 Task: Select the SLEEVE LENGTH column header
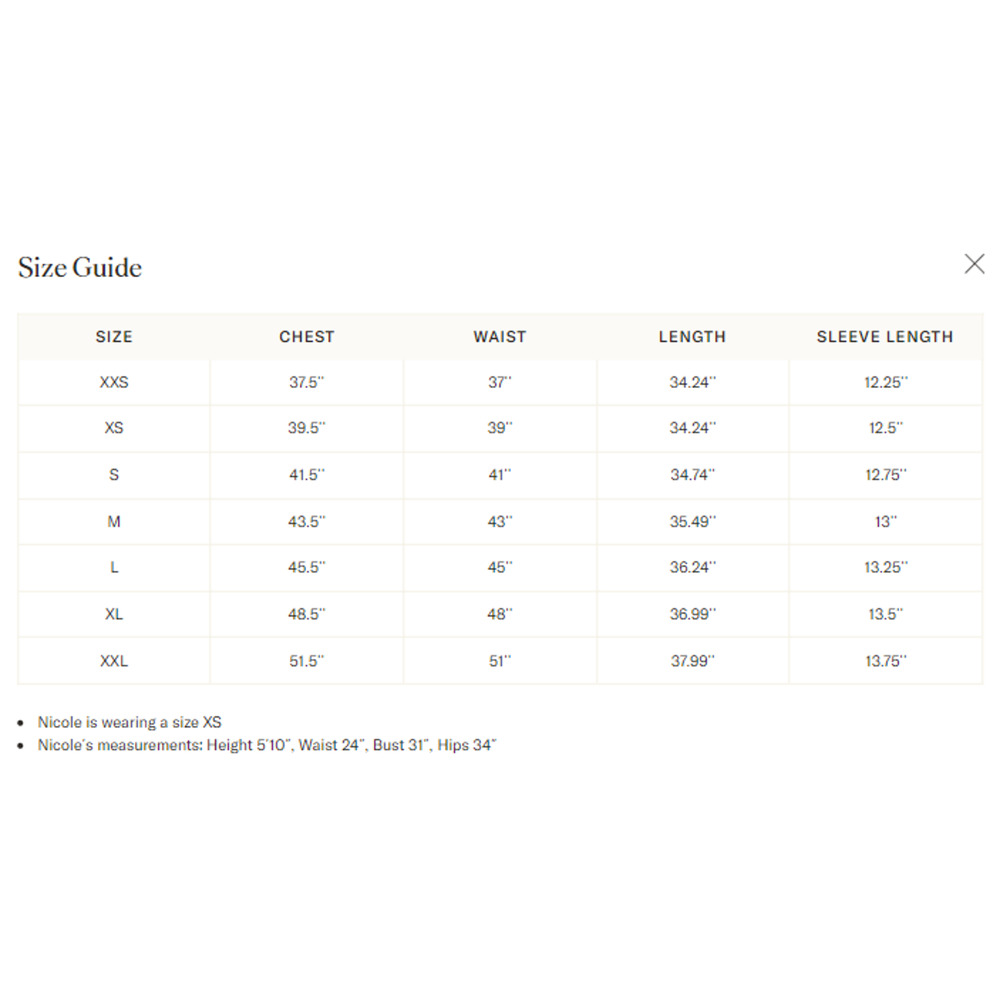point(885,337)
